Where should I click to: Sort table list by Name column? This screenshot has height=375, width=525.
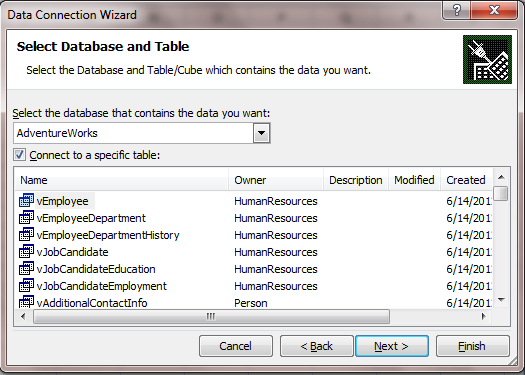click(122, 180)
